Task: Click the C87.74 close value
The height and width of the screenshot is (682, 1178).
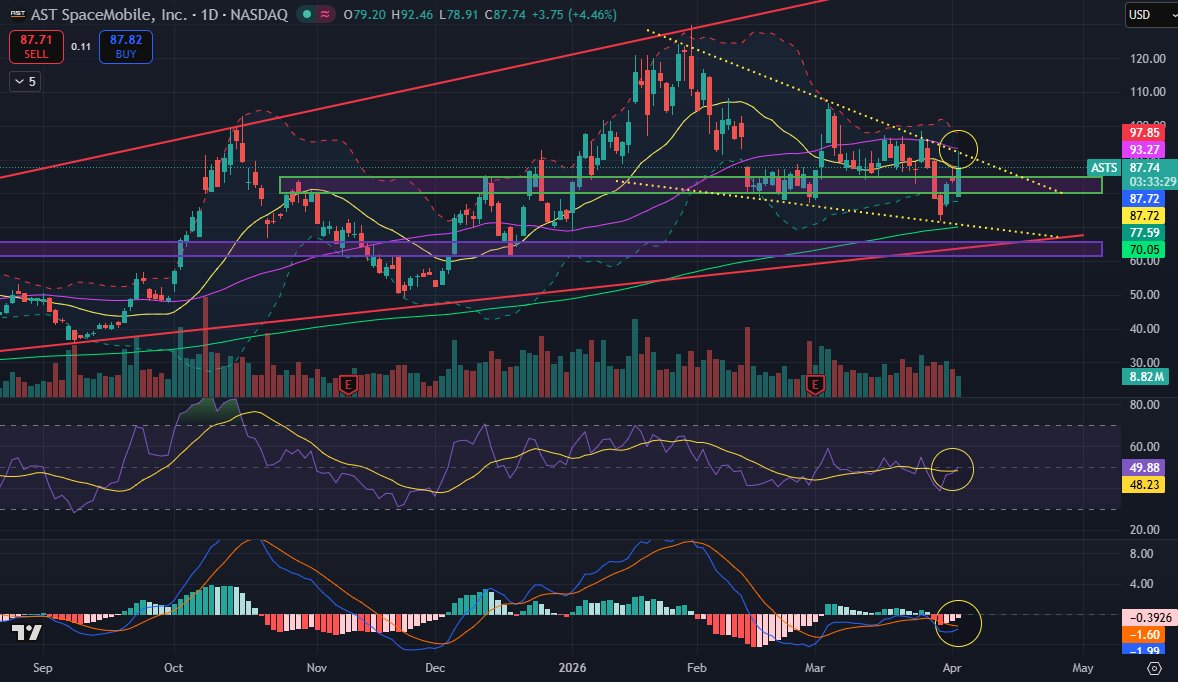Action: tap(506, 14)
